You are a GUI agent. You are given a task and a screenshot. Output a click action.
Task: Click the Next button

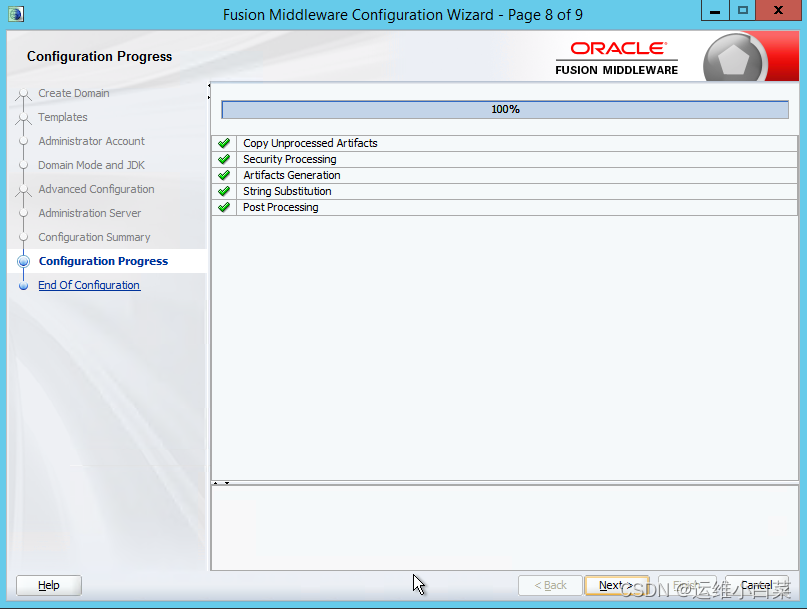pos(616,585)
